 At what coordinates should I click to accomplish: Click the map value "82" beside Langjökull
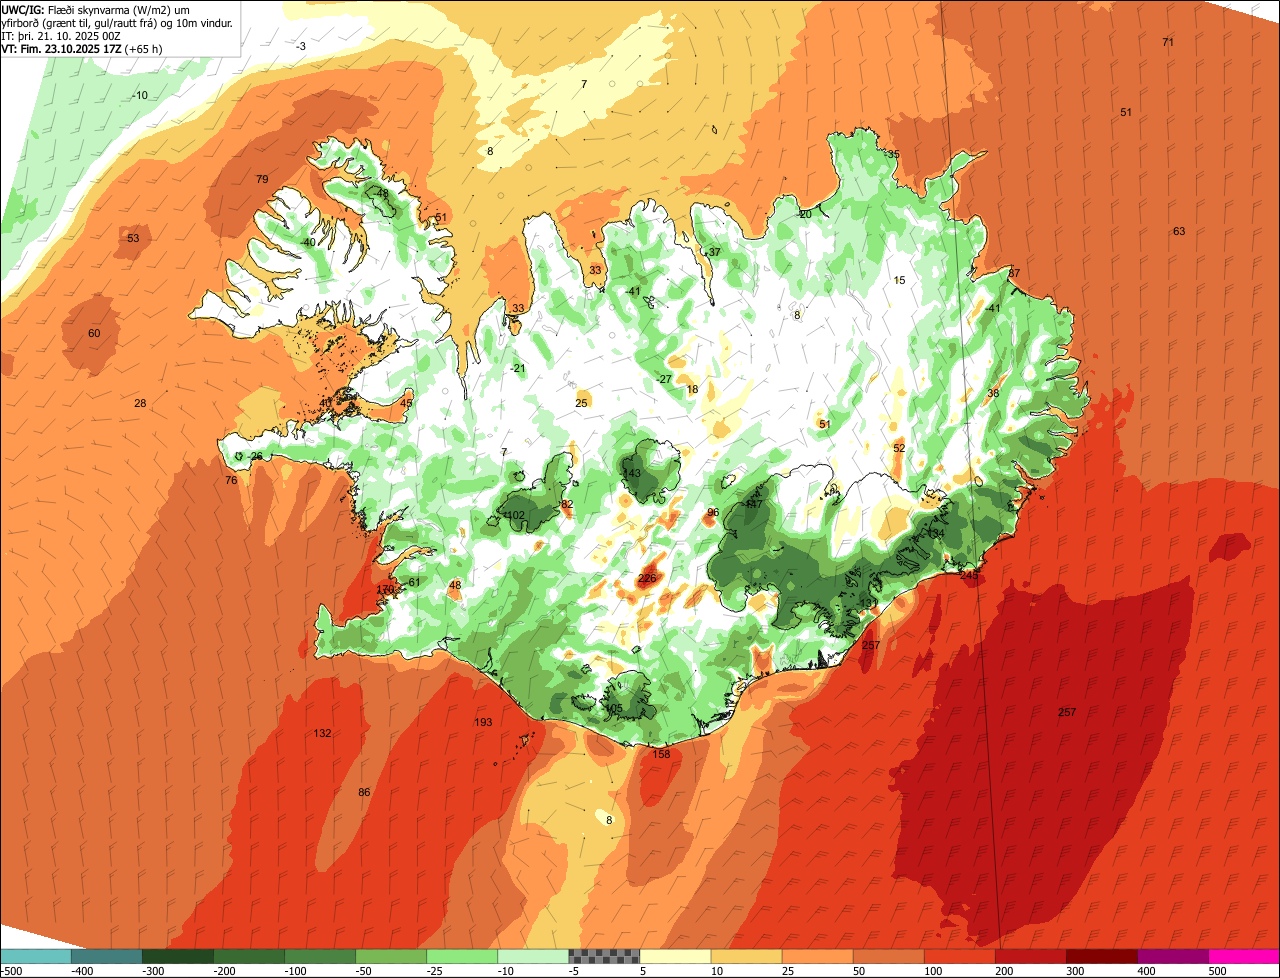point(567,504)
